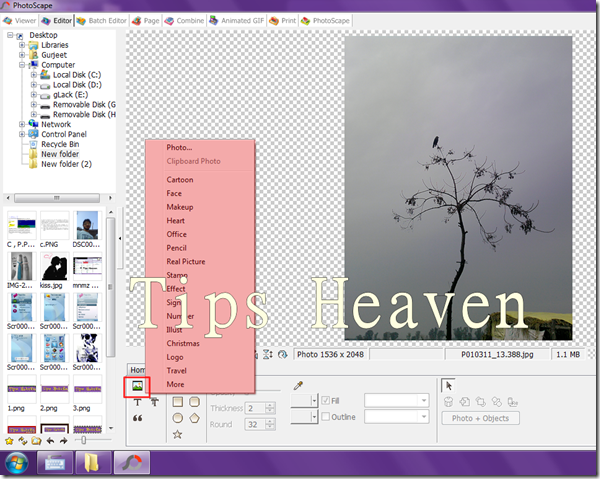This screenshot has width=600, height=479.
Task: Select the New folder (2) tree item
Action: pos(67,164)
